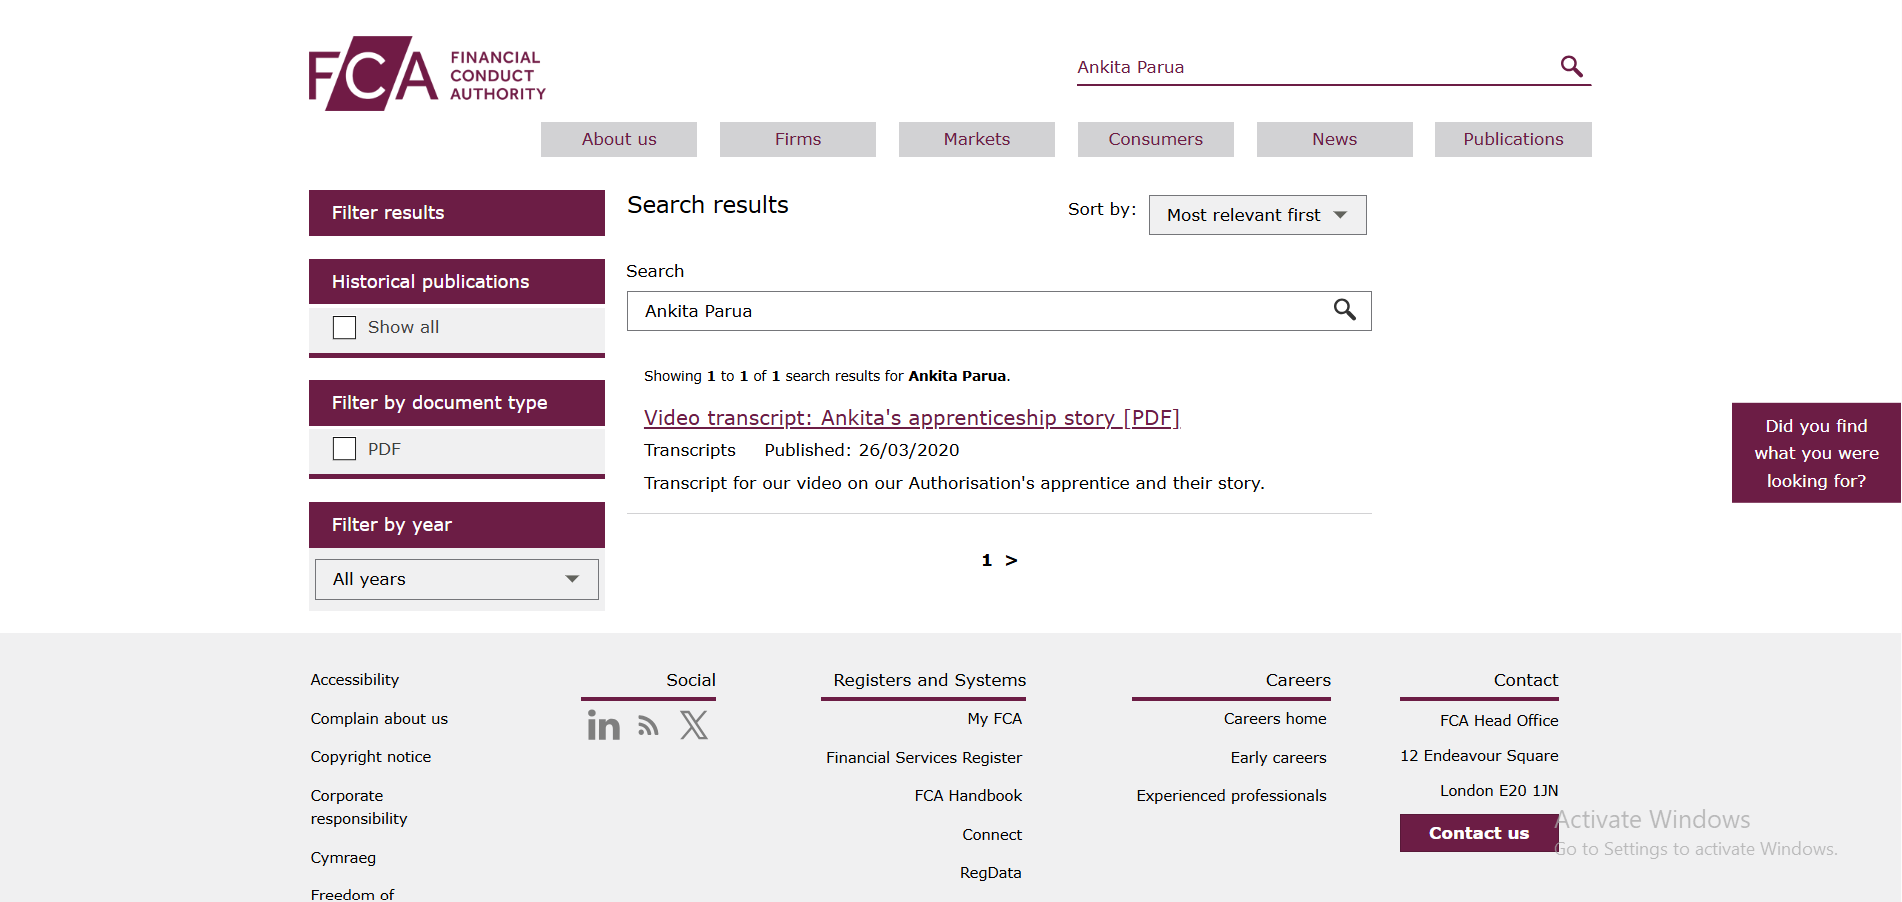Open the FCA Handbook link

968,796
